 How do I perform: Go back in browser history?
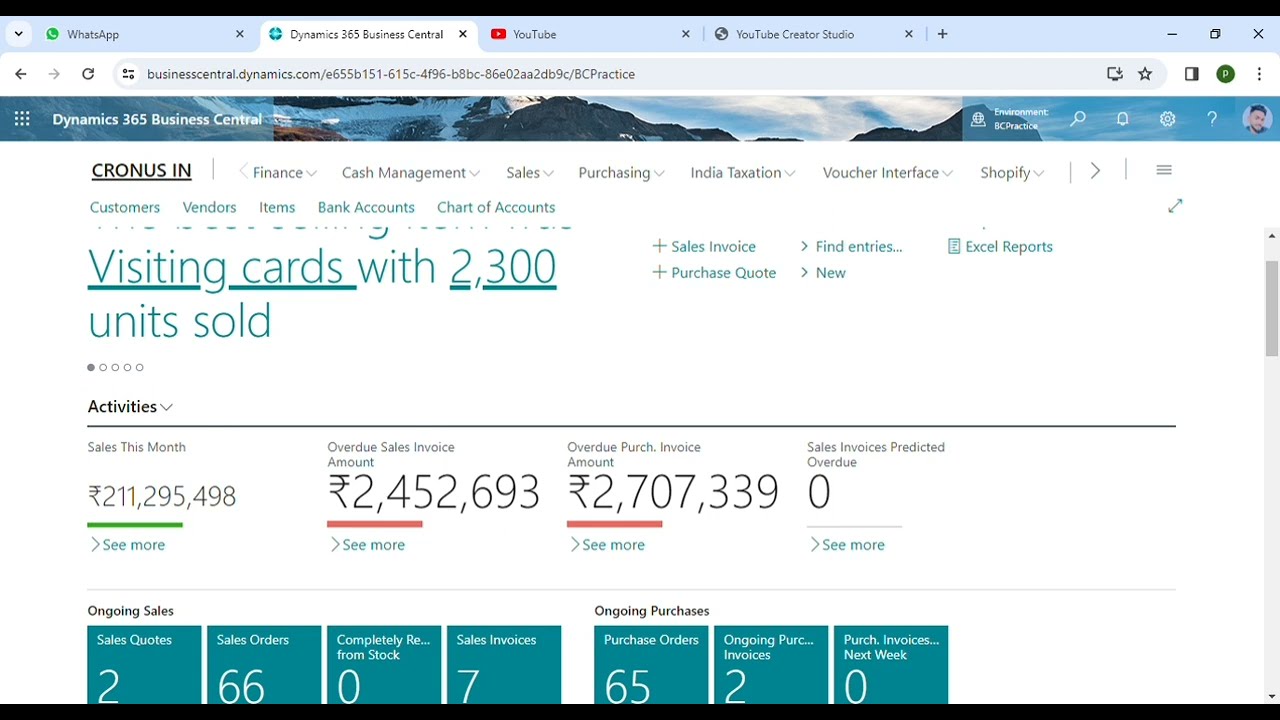coord(21,74)
